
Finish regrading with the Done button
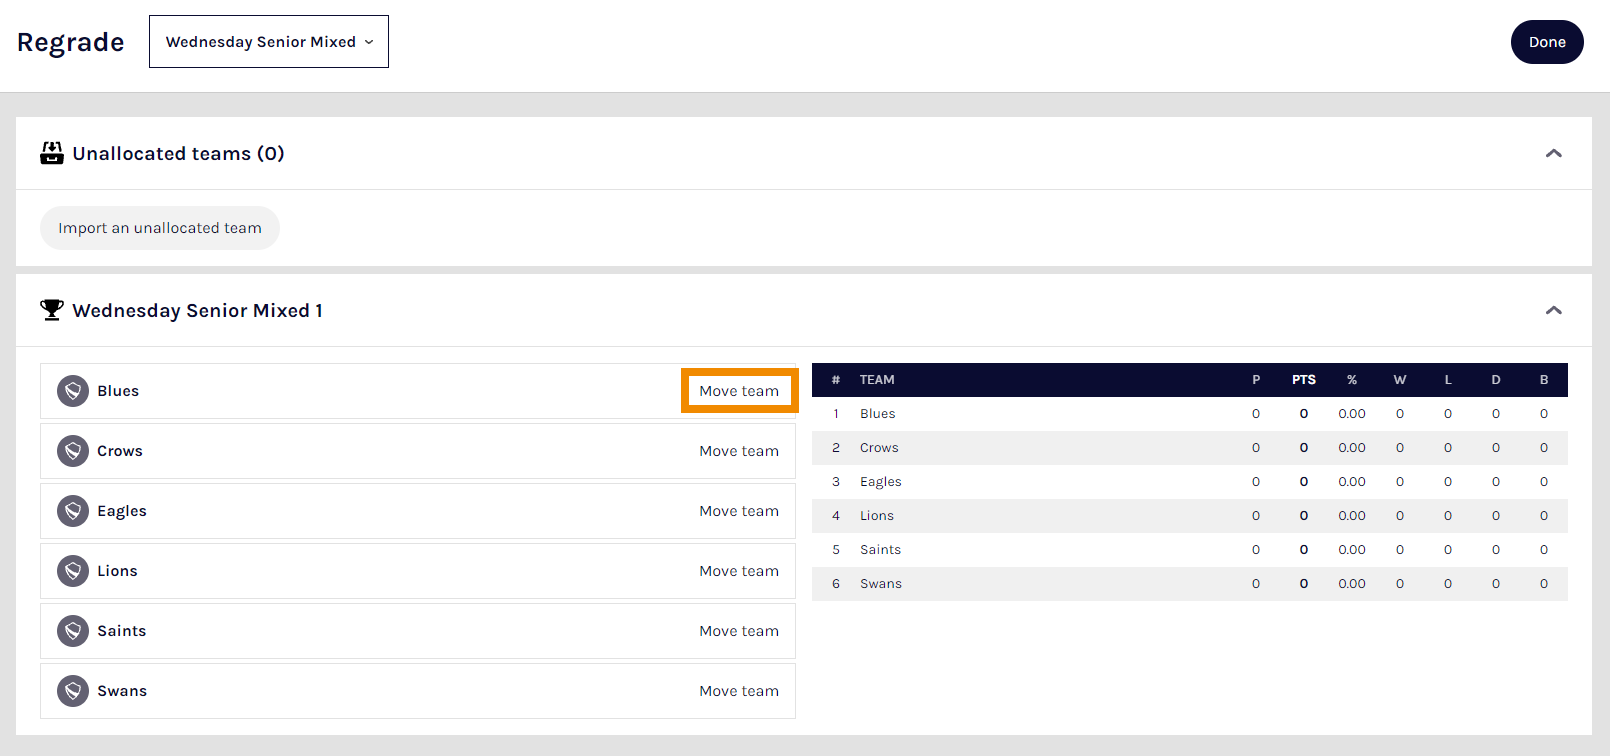tap(1547, 42)
